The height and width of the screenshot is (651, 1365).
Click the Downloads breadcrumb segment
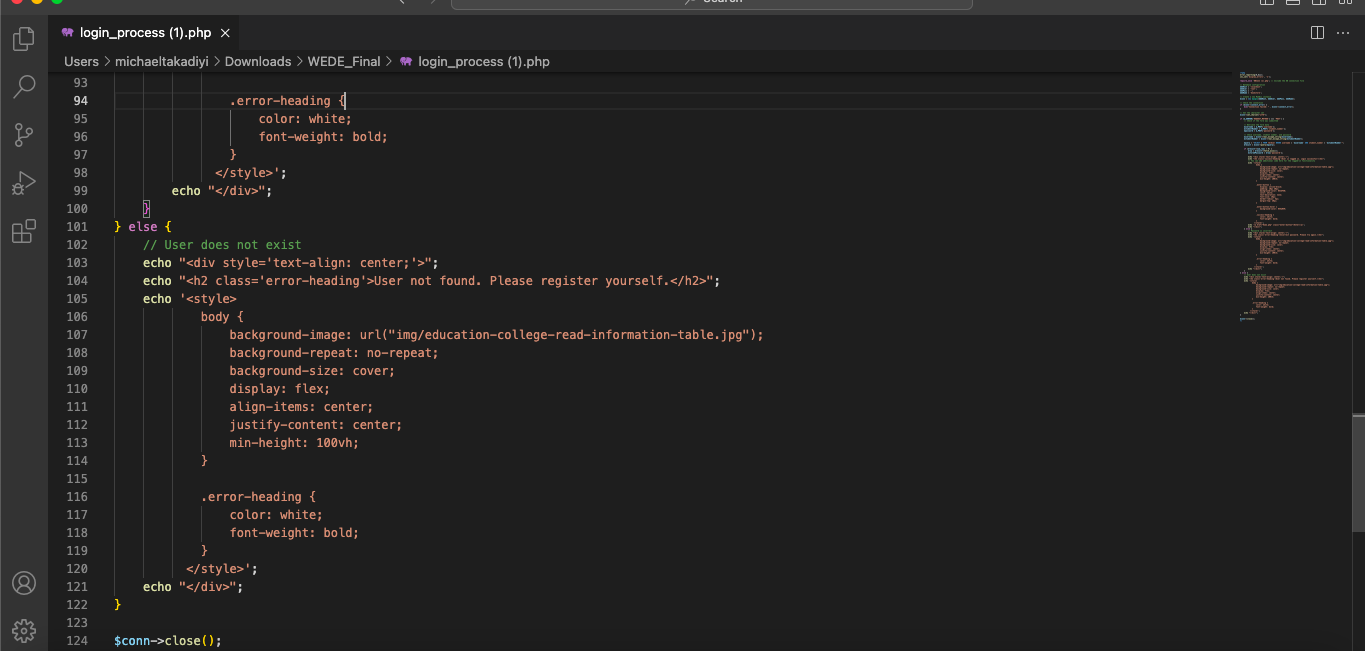click(x=258, y=61)
